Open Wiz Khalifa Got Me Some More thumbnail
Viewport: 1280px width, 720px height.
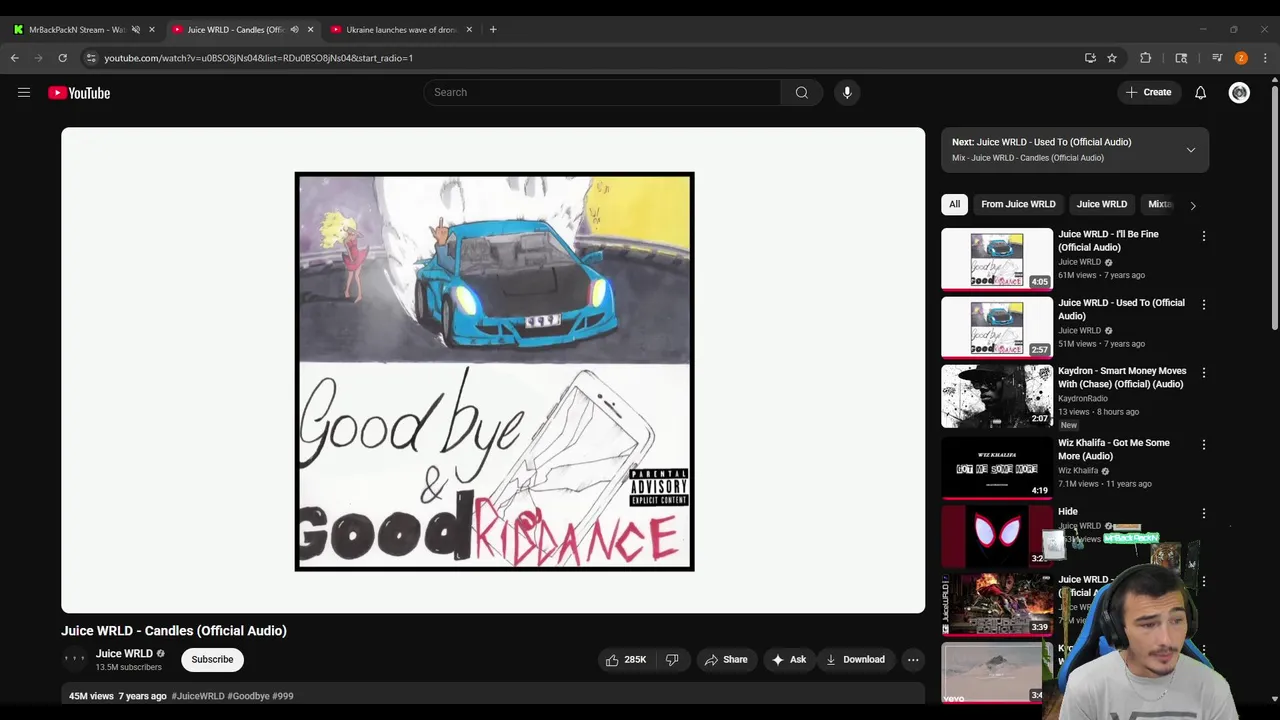point(997,467)
